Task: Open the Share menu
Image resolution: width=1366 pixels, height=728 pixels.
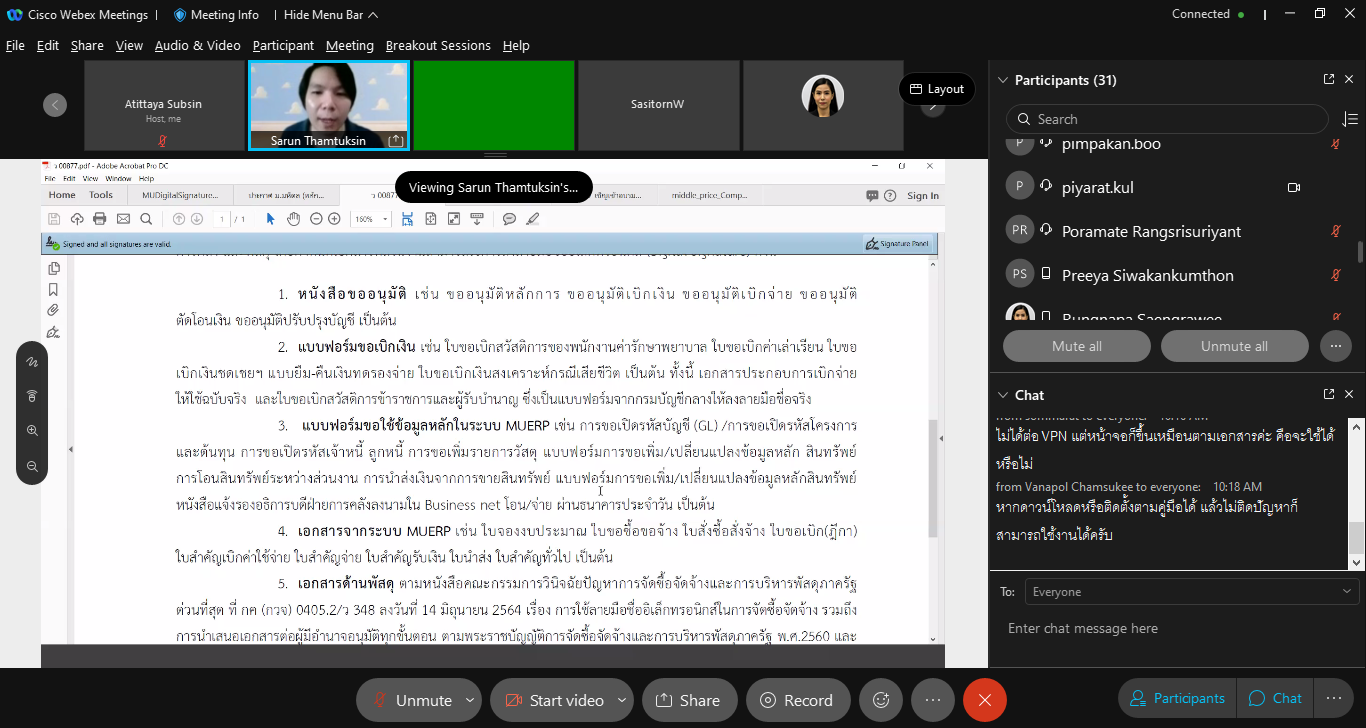Action: pos(87,45)
